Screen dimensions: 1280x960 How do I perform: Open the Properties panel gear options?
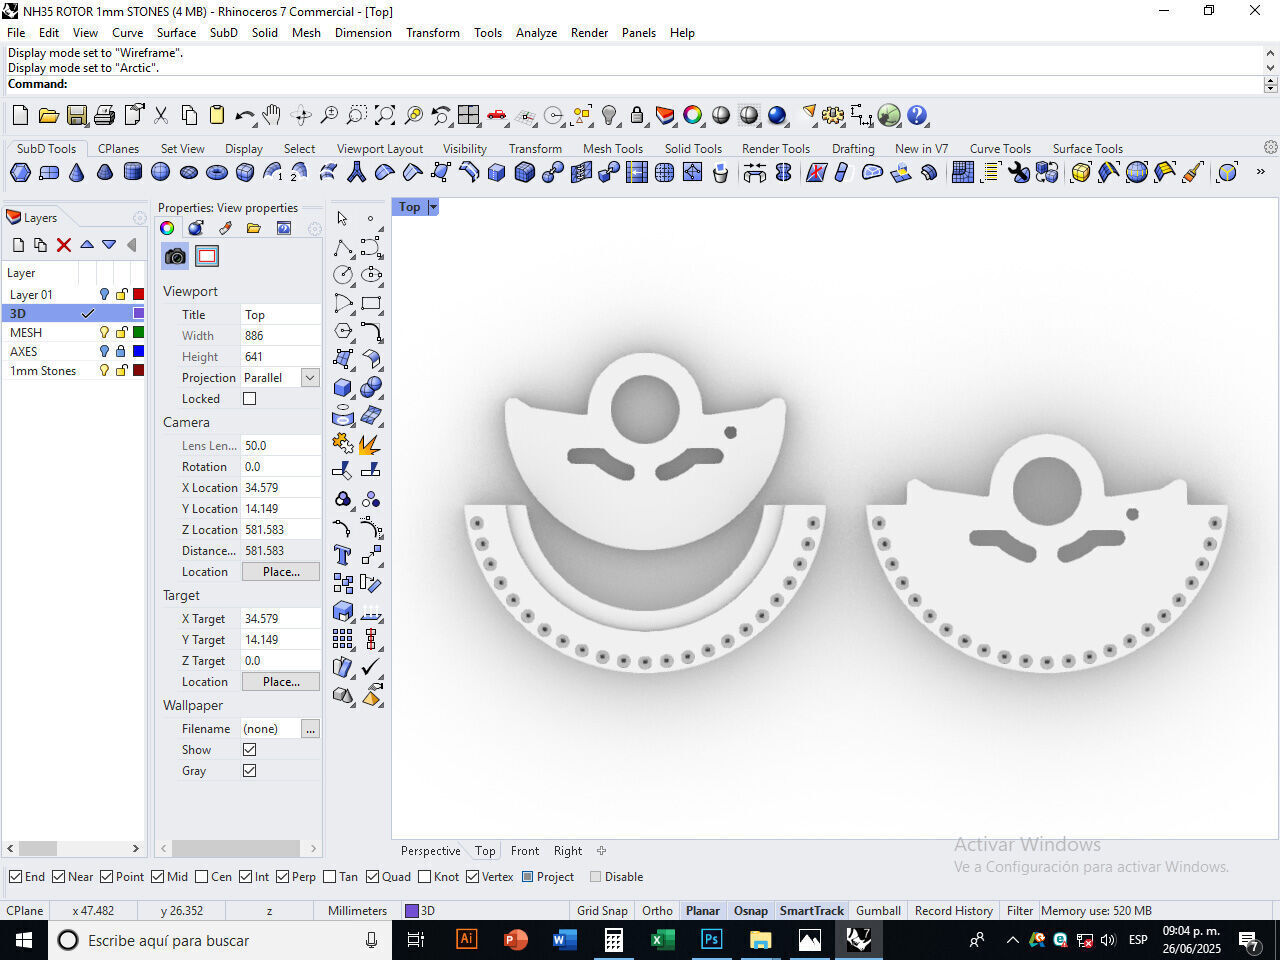pyautogui.click(x=315, y=229)
